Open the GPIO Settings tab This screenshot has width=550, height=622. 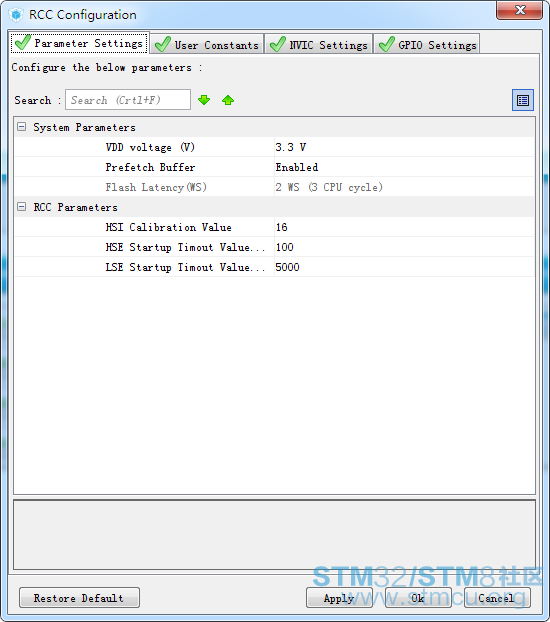tap(427, 44)
